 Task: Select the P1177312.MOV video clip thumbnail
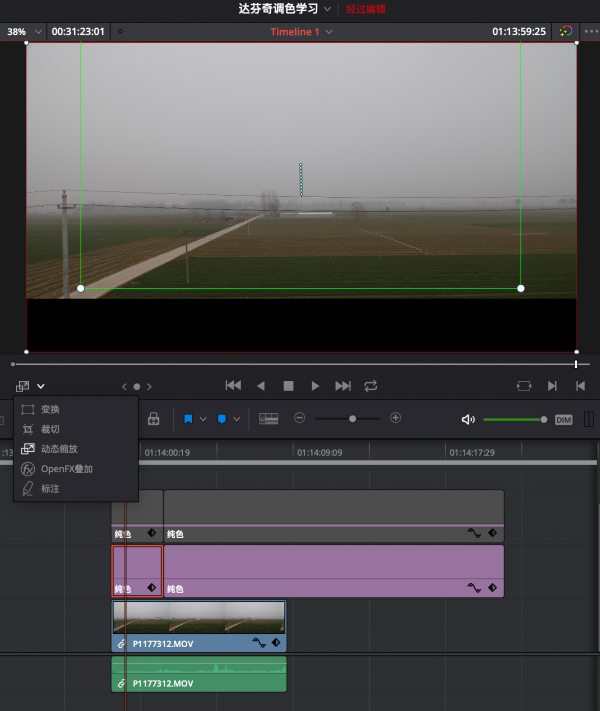point(199,617)
